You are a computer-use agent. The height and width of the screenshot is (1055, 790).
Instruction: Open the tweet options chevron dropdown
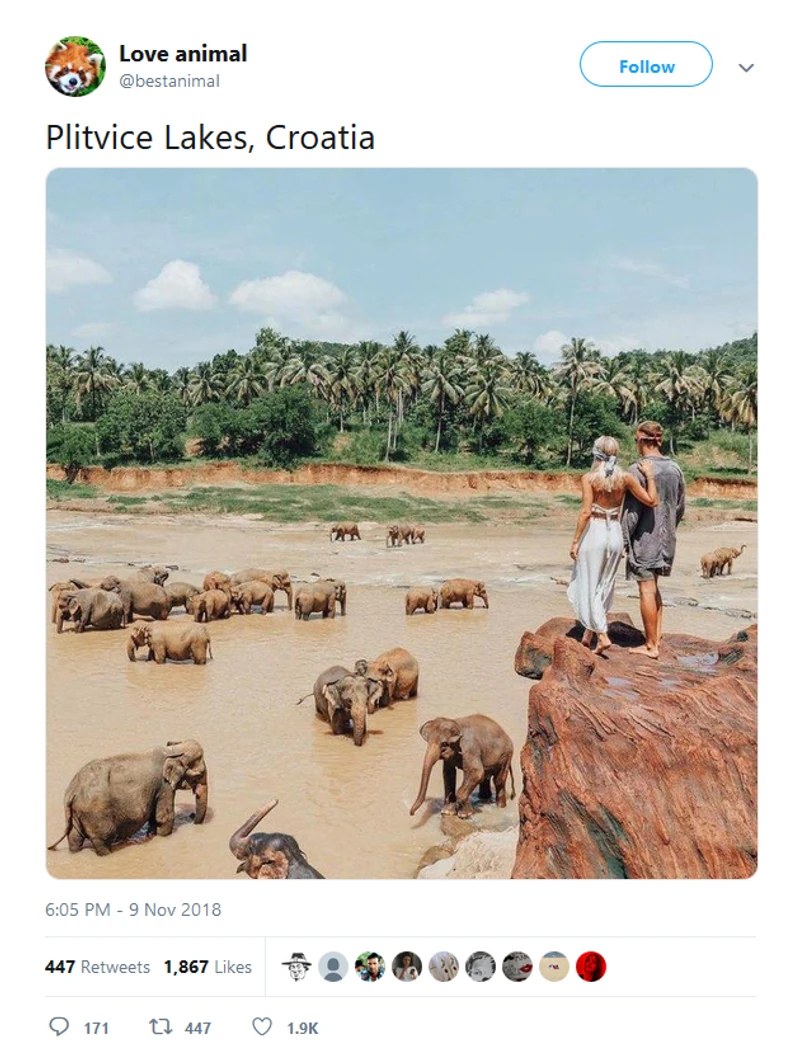click(746, 67)
